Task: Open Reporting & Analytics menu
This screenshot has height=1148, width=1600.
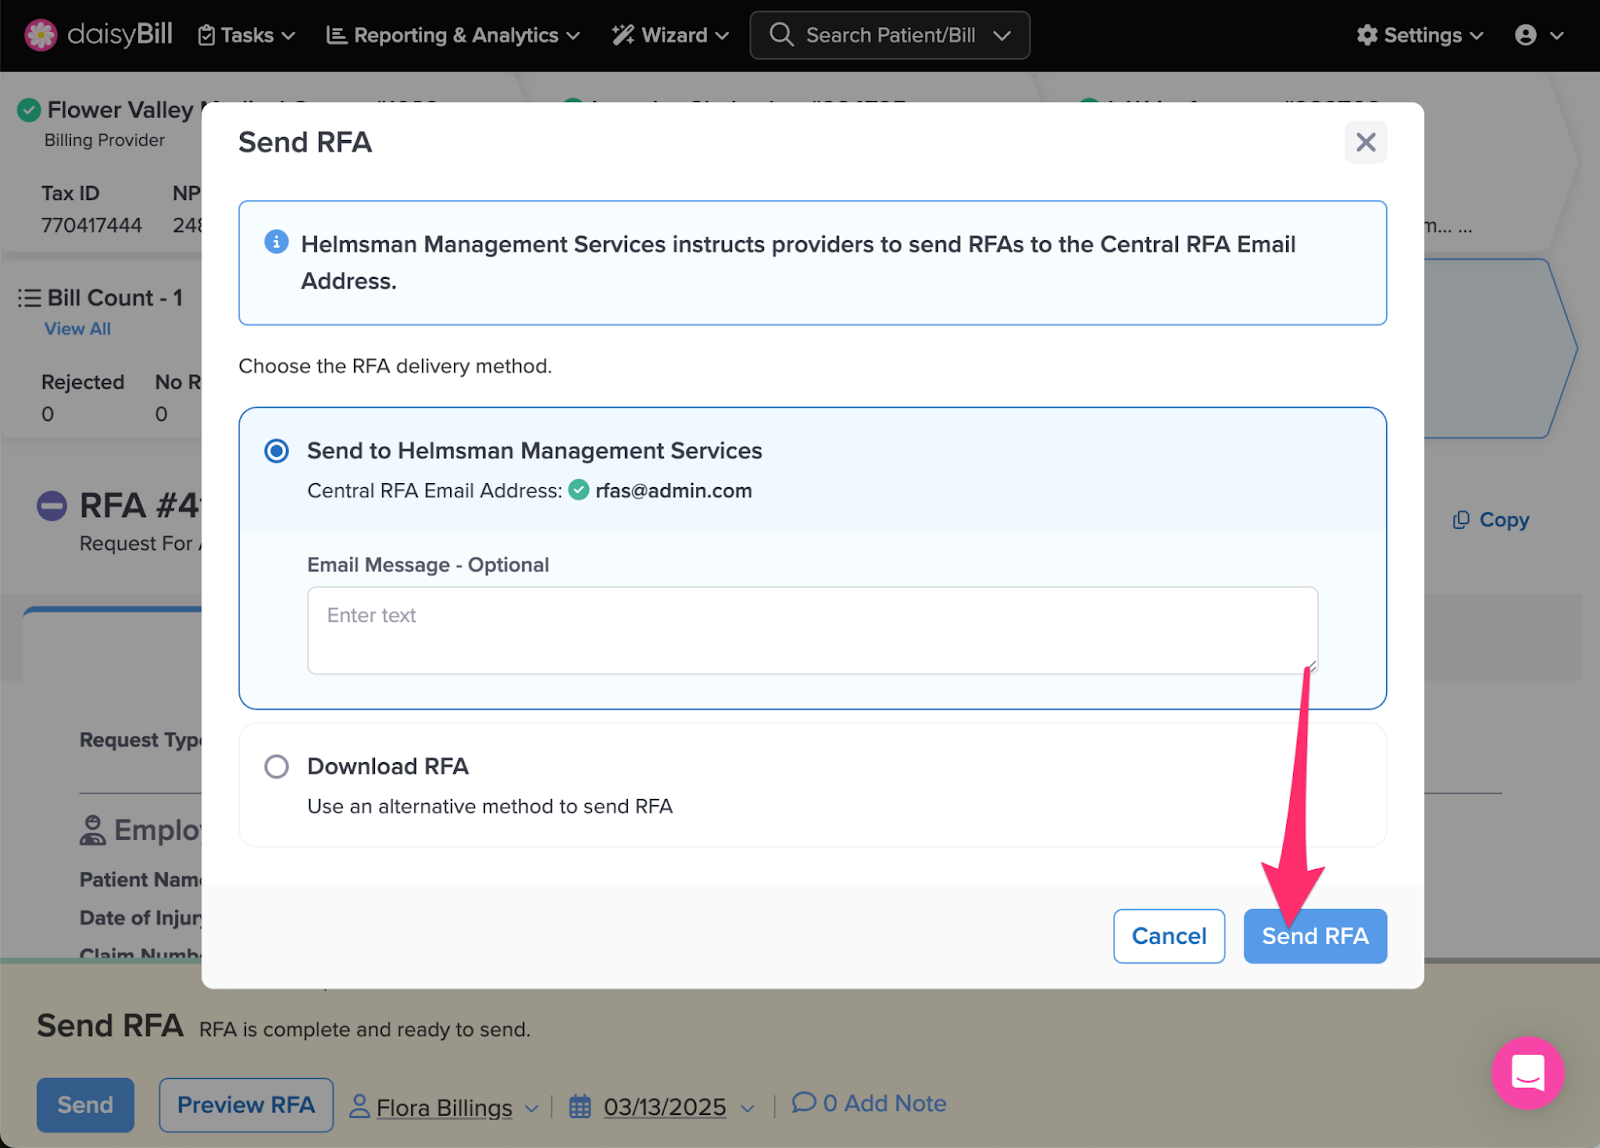Action: pyautogui.click(x=453, y=35)
